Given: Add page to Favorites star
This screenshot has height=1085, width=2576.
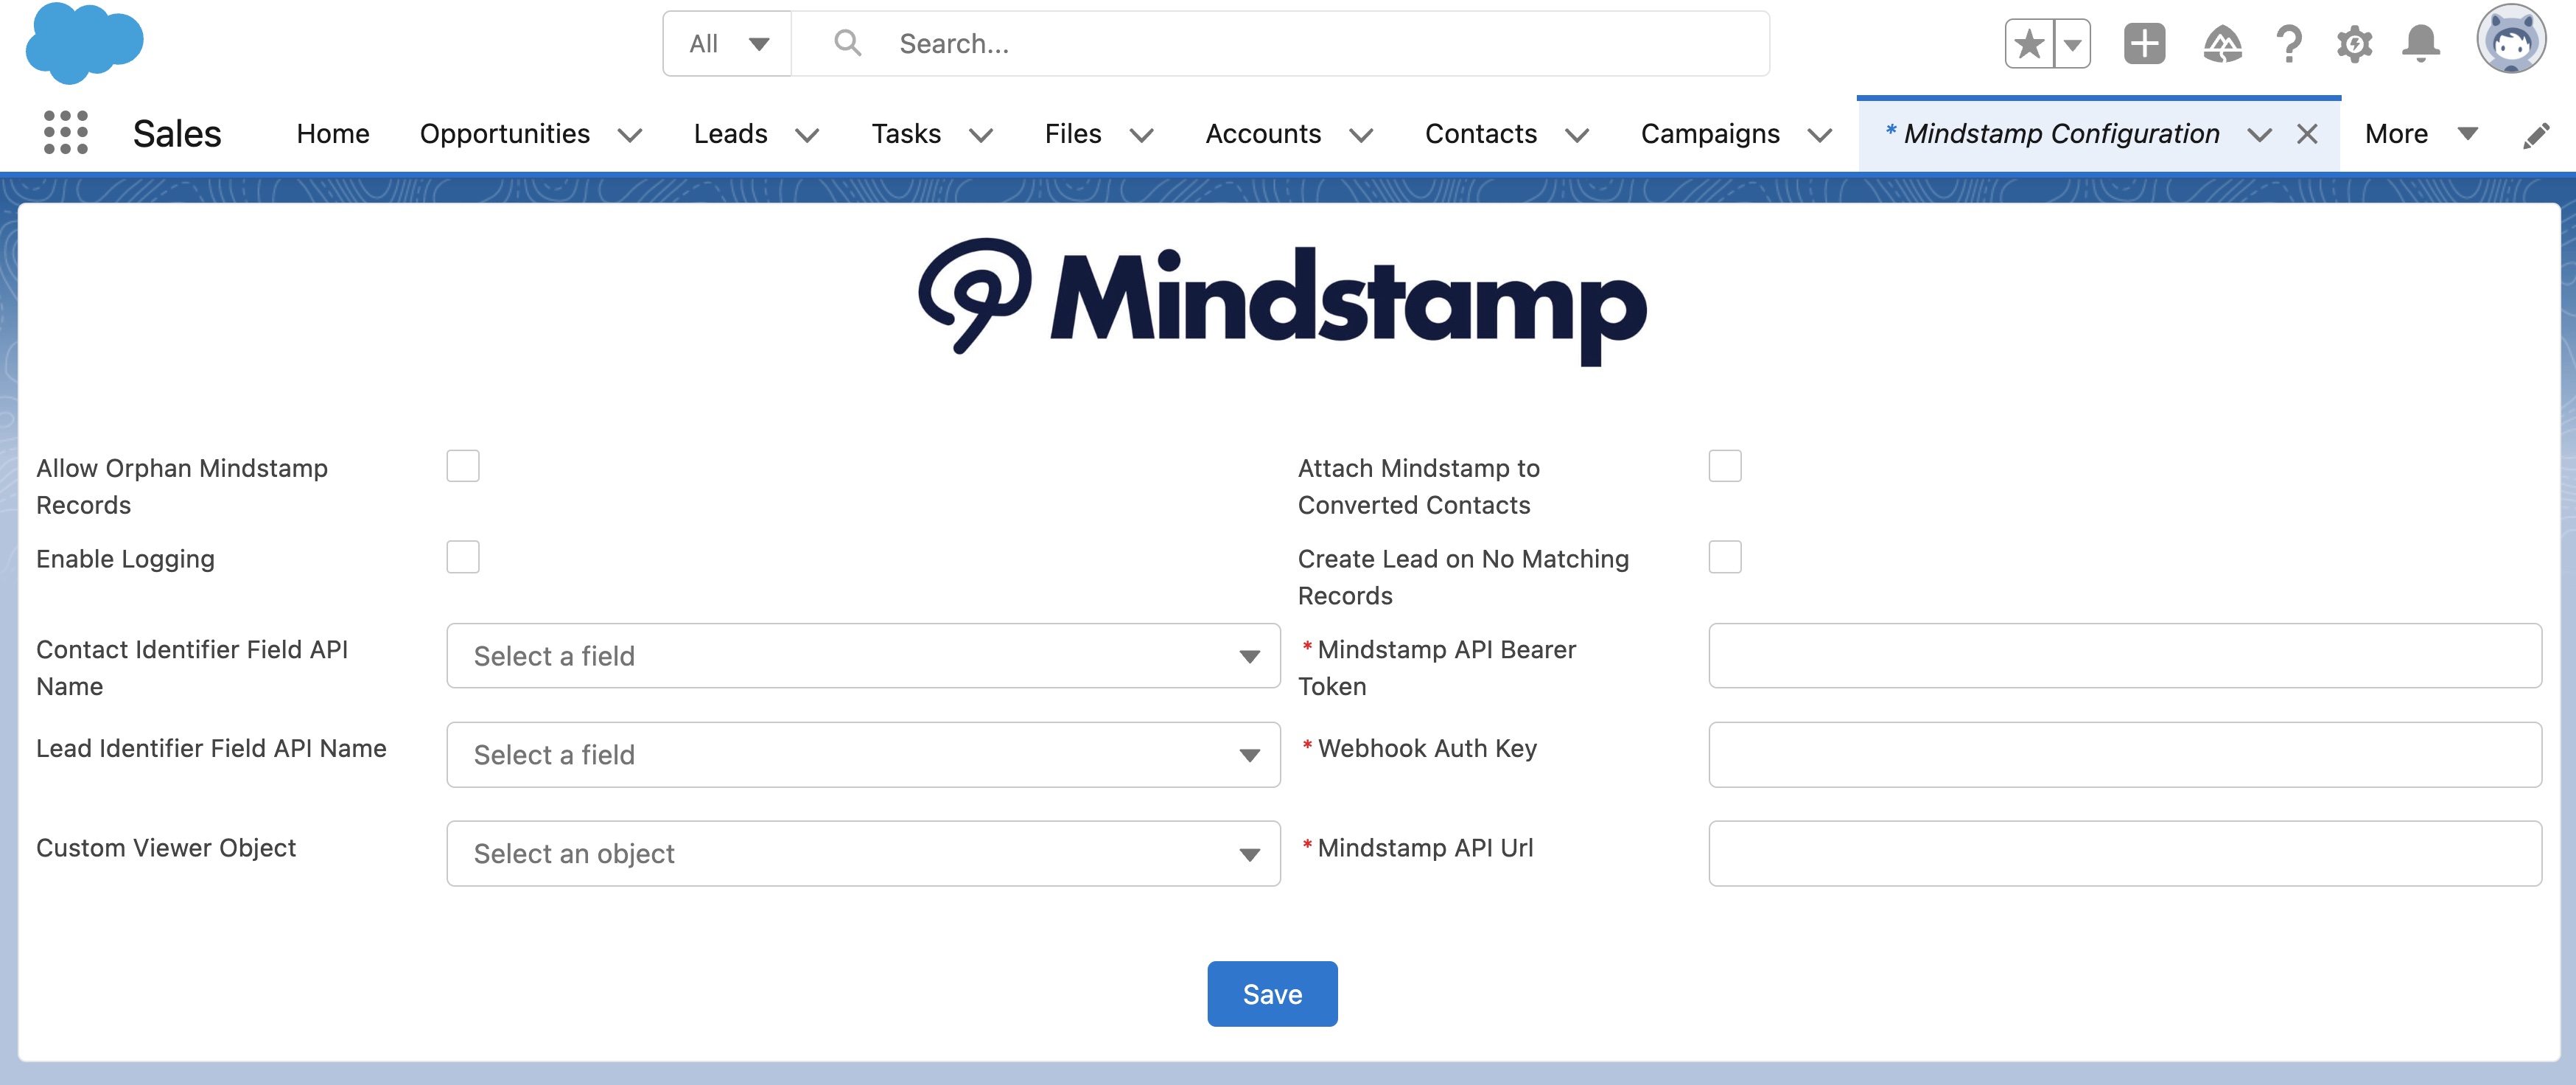Looking at the screenshot, I should pyautogui.click(x=2029, y=44).
